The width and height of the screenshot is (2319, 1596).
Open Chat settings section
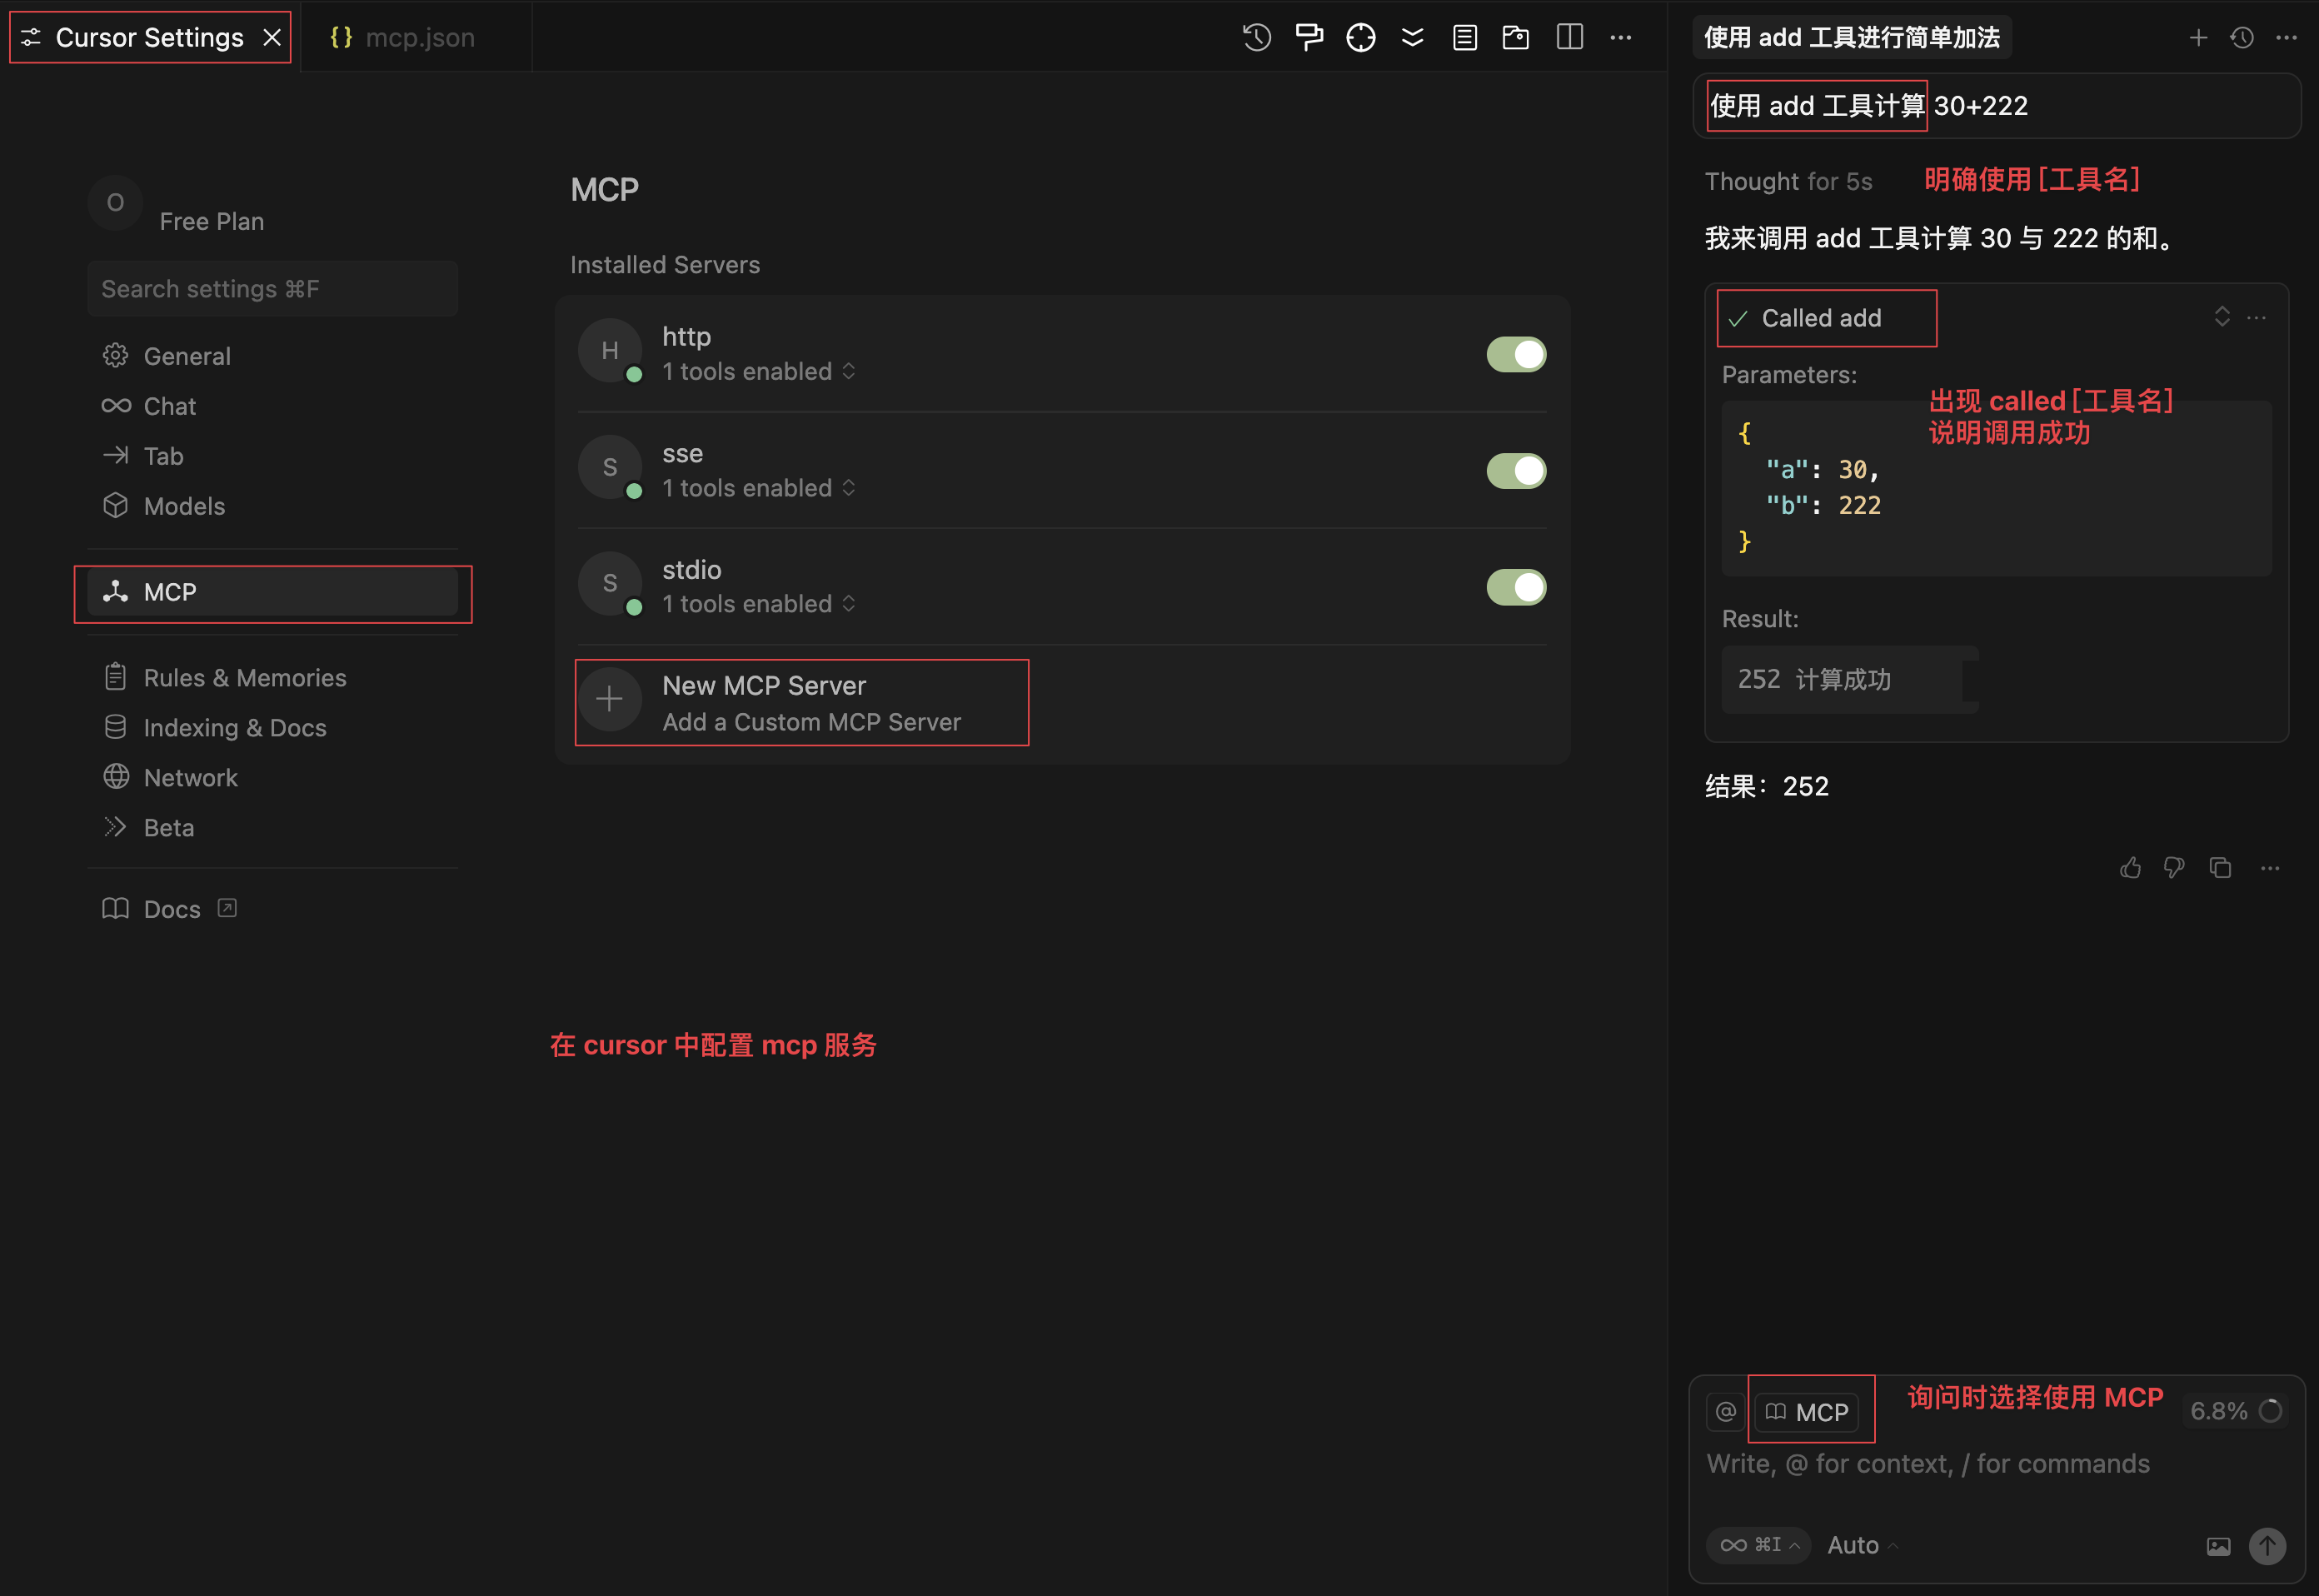click(272, 406)
